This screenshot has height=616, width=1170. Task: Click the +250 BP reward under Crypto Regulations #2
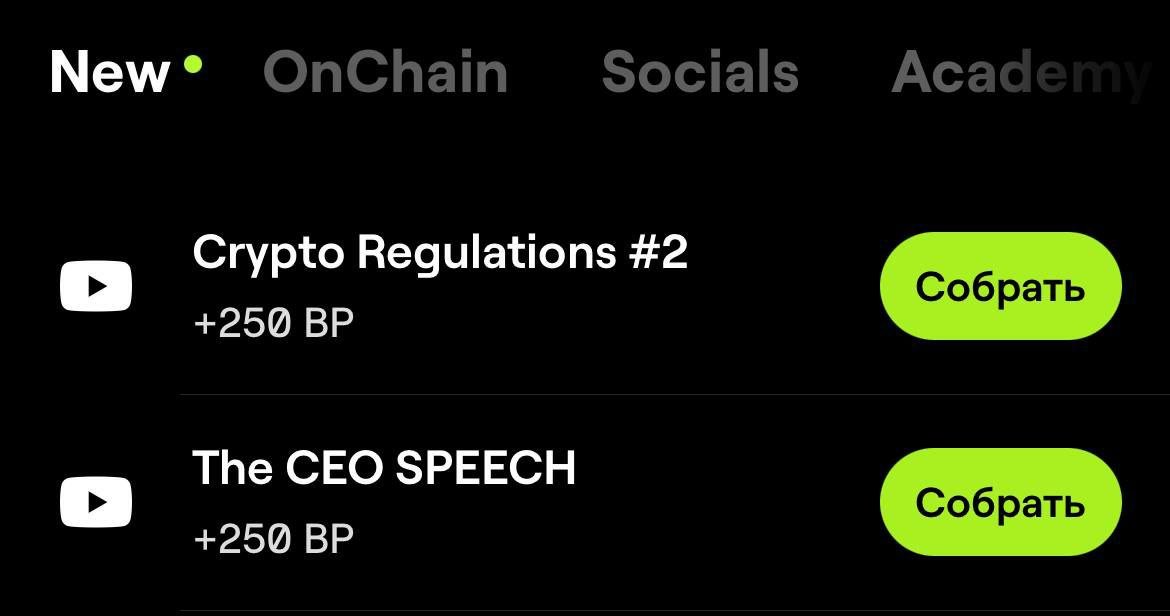(273, 324)
